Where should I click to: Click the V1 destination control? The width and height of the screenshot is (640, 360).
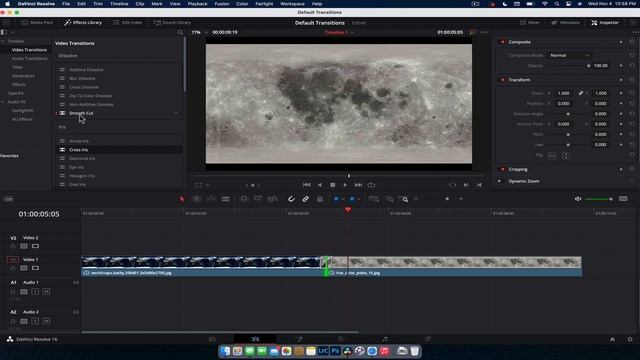click(13, 260)
